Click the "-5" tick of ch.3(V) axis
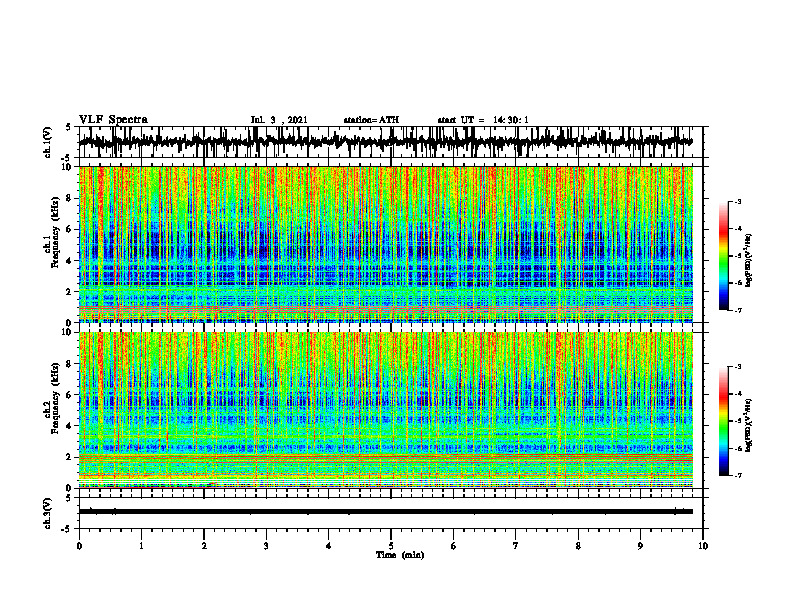The width and height of the screenshot is (792, 612). [68, 529]
